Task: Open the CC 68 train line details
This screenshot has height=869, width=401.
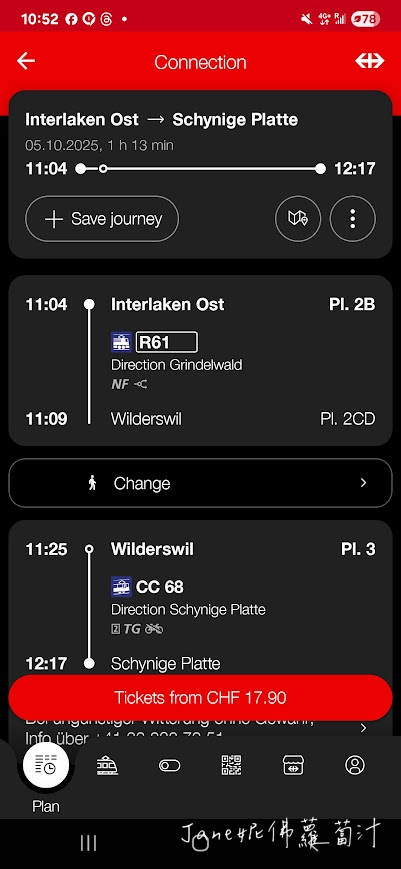Action: [160, 587]
